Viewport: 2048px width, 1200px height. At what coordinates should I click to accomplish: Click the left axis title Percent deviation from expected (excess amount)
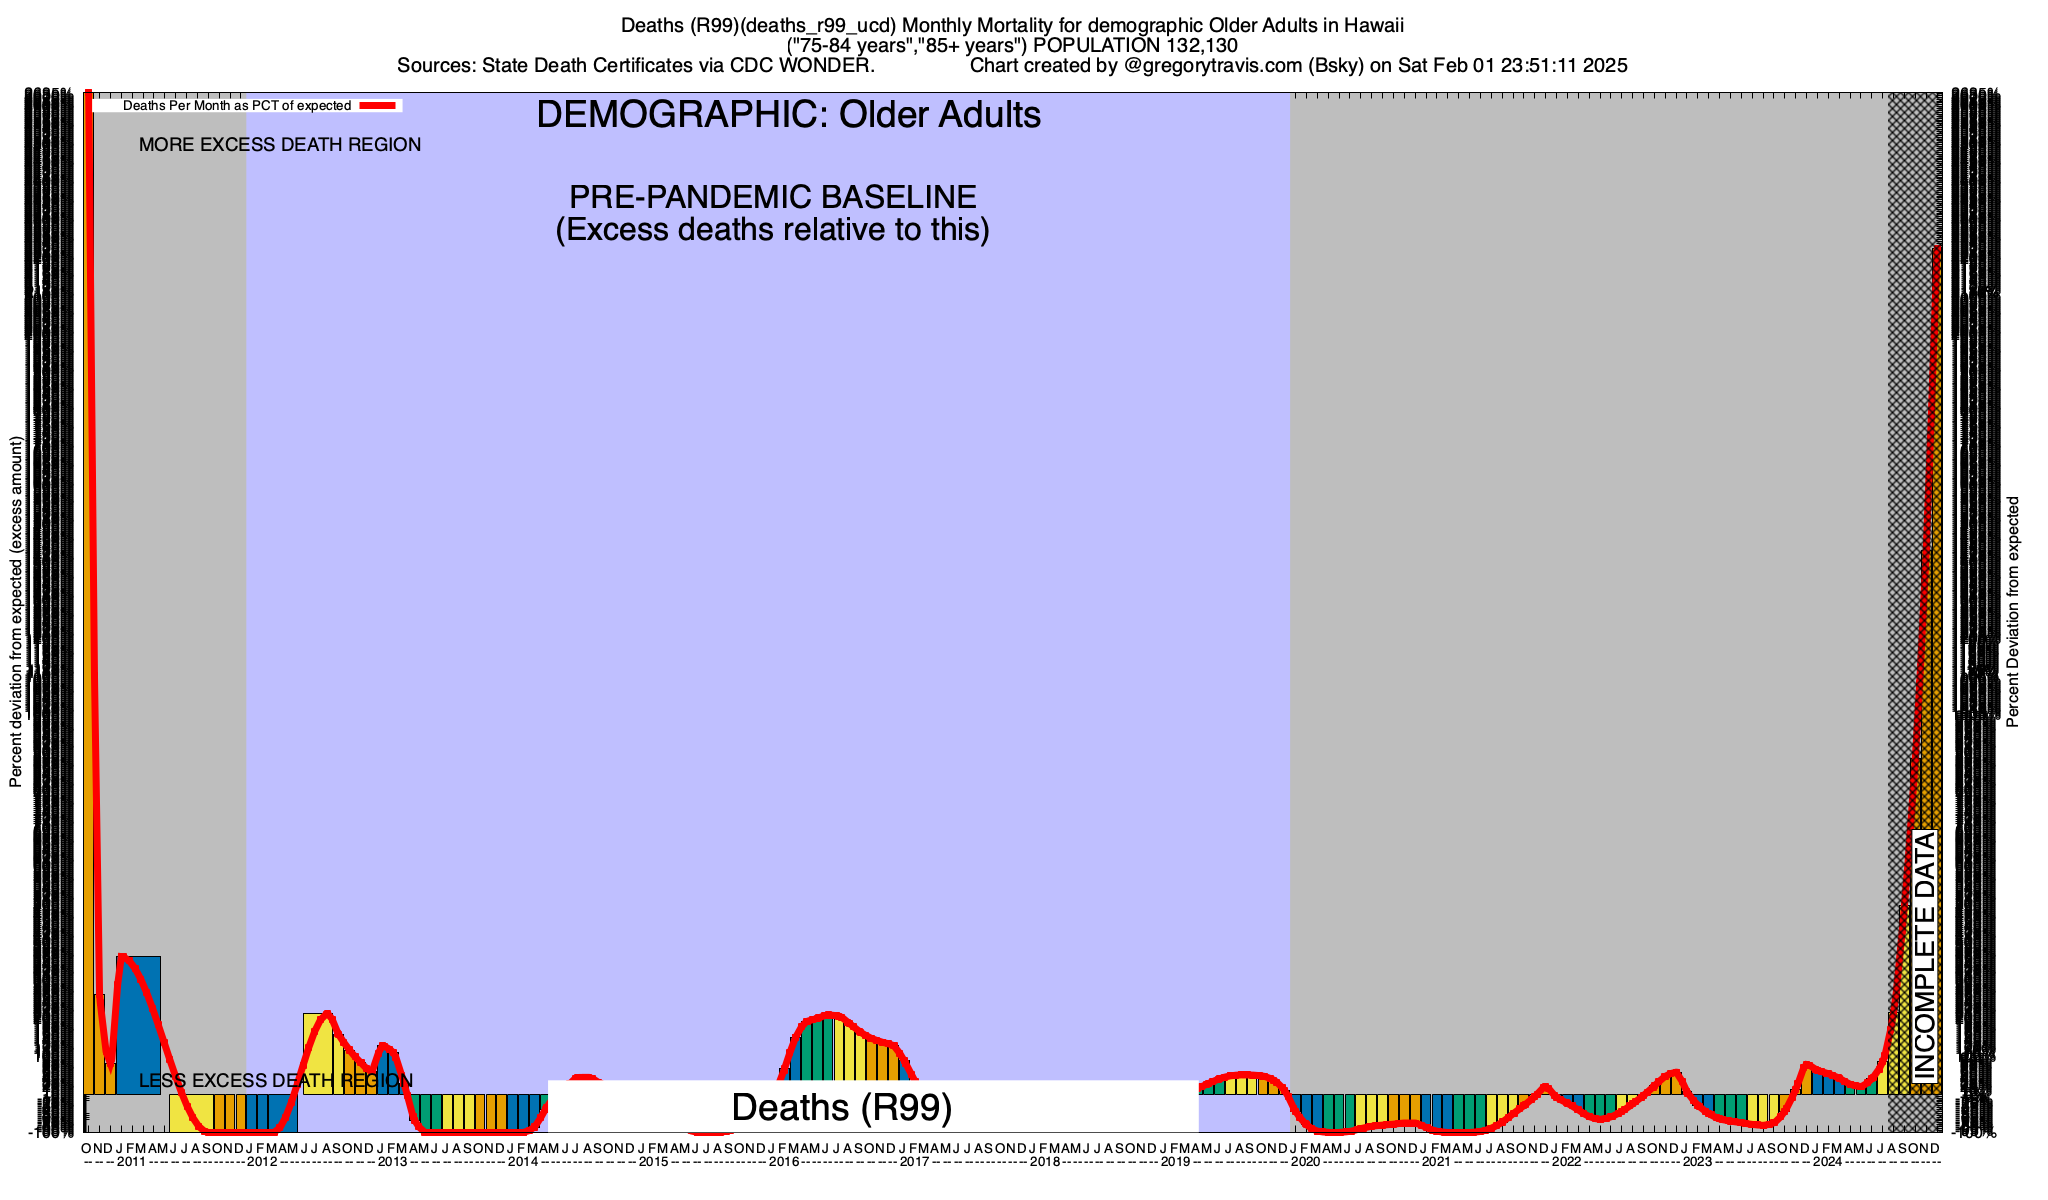click(x=16, y=612)
